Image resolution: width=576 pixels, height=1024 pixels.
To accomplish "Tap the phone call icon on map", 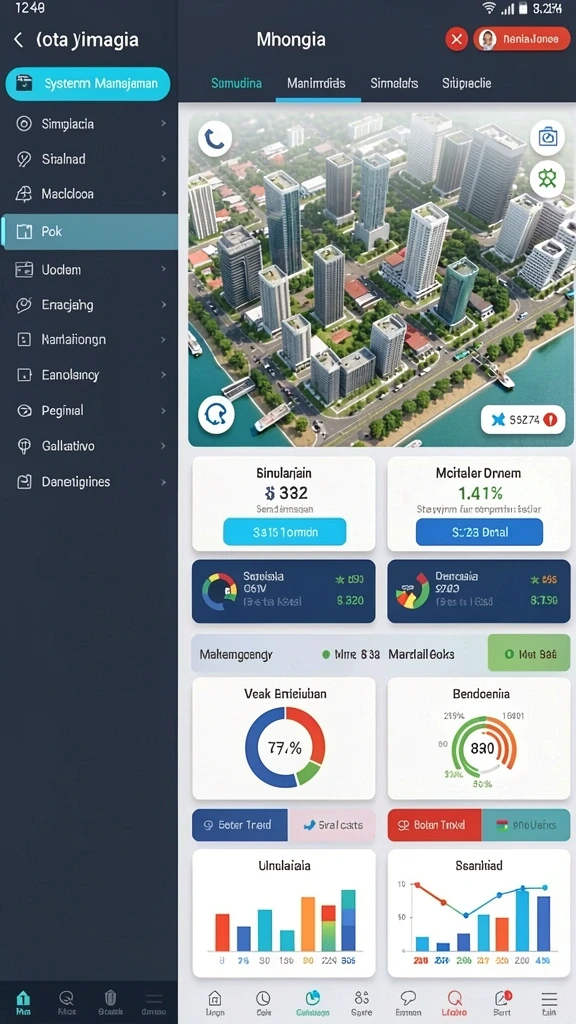I will 215,138.
